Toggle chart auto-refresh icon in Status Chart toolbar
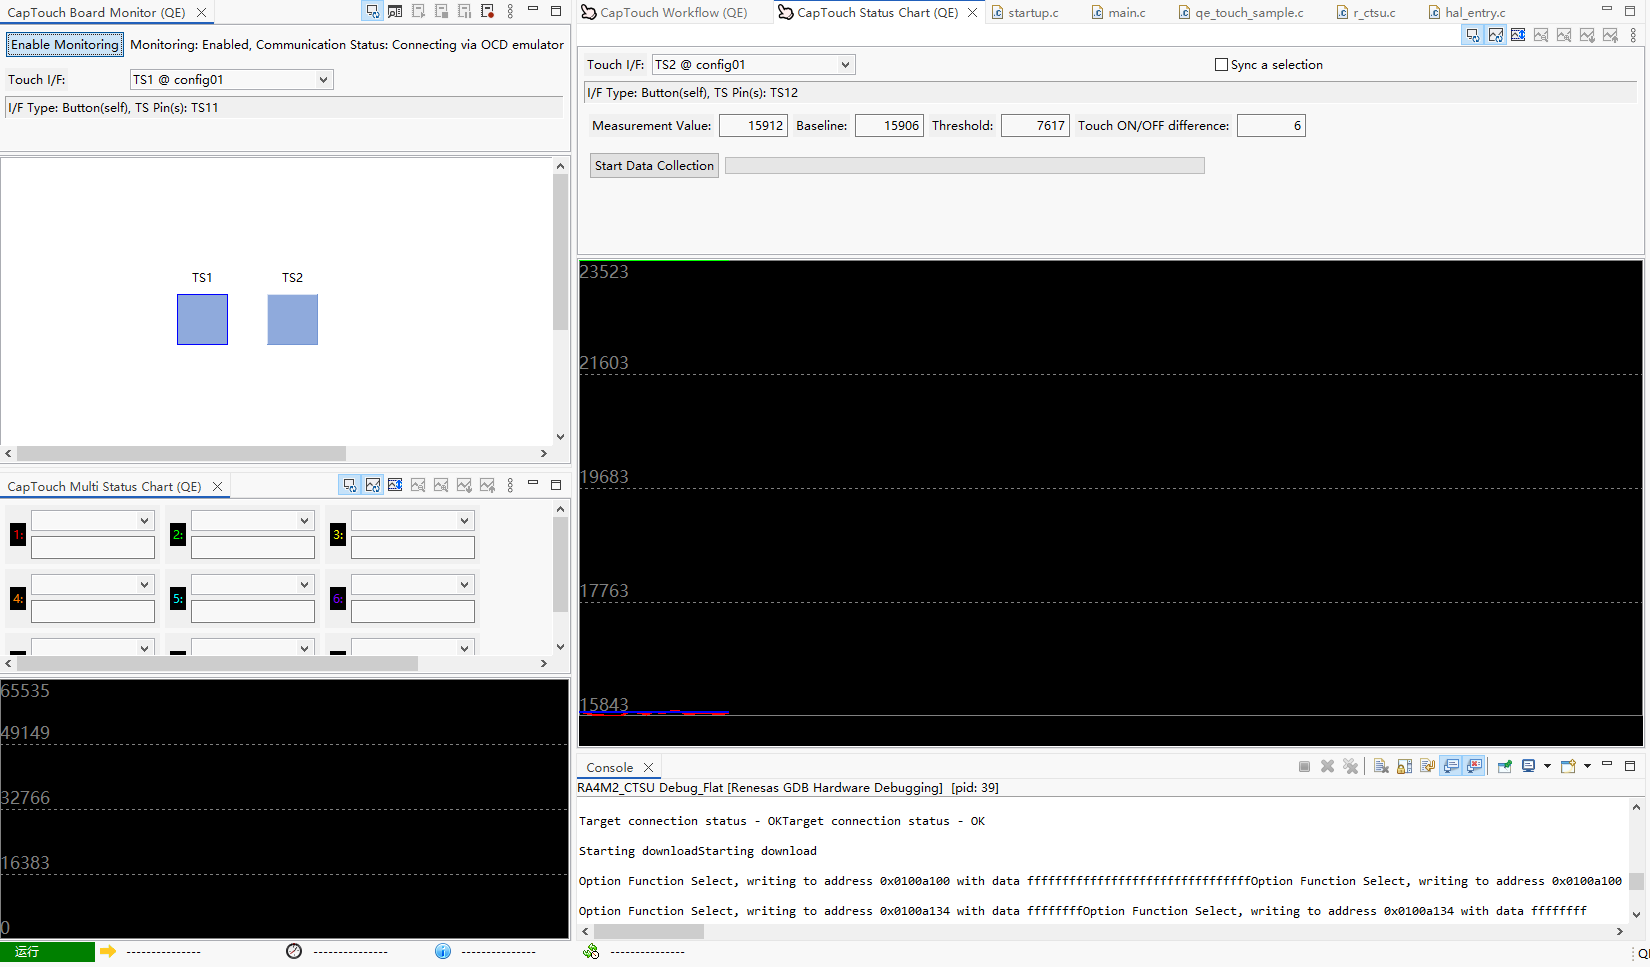1650x967 pixels. [1495, 35]
